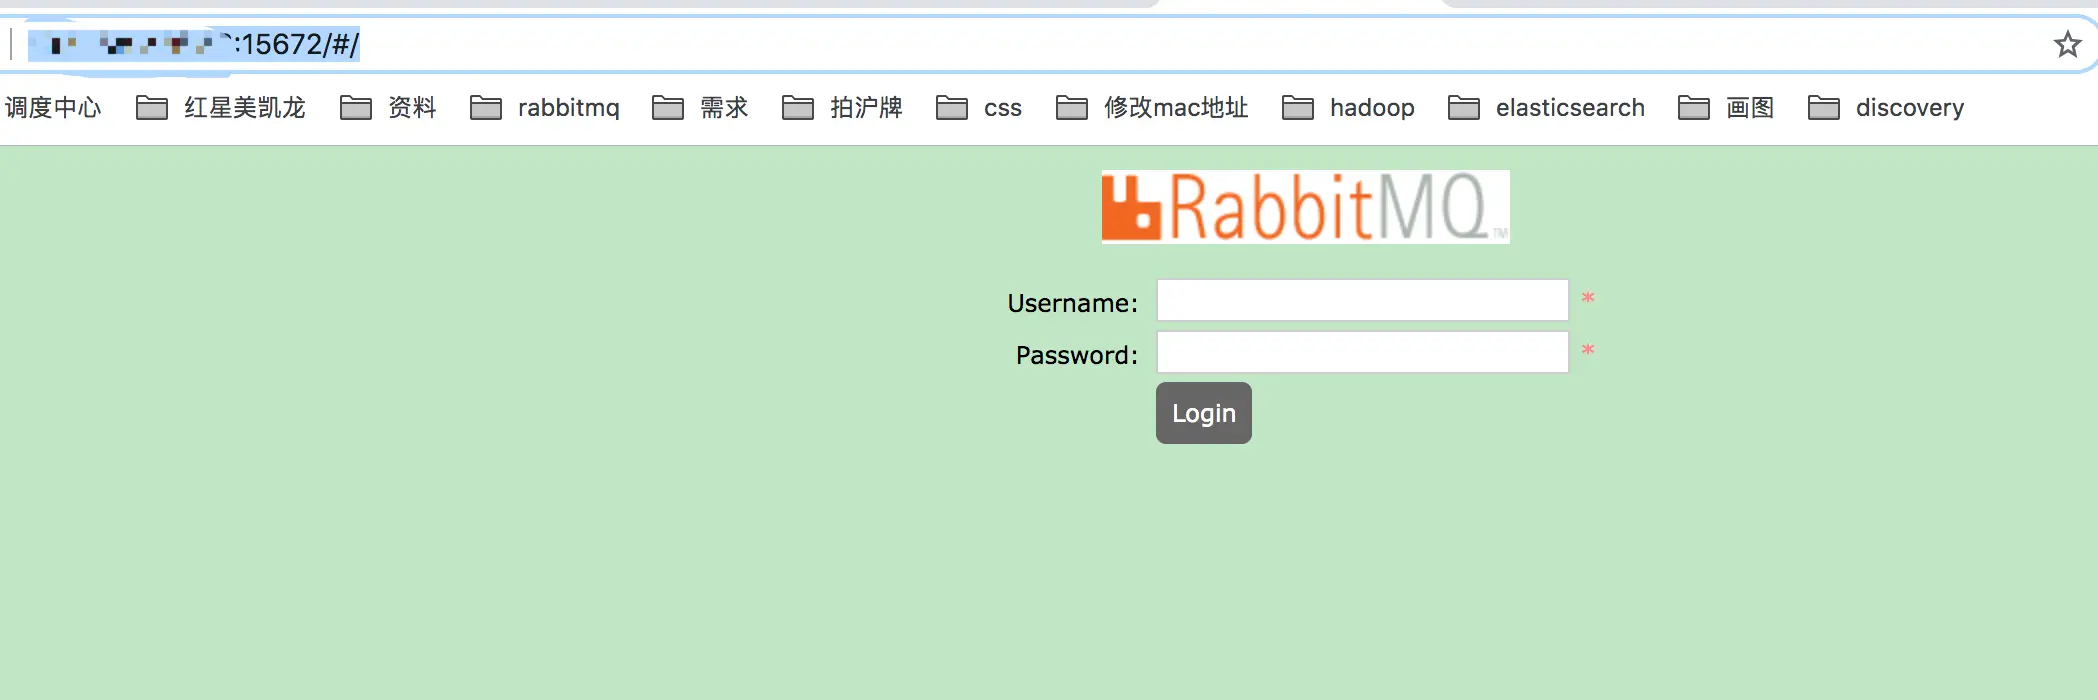The width and height of the screenshot is (2098, 700).
Task: Open the 需求 bookmarks folder
Action: (x=700, y=107)
